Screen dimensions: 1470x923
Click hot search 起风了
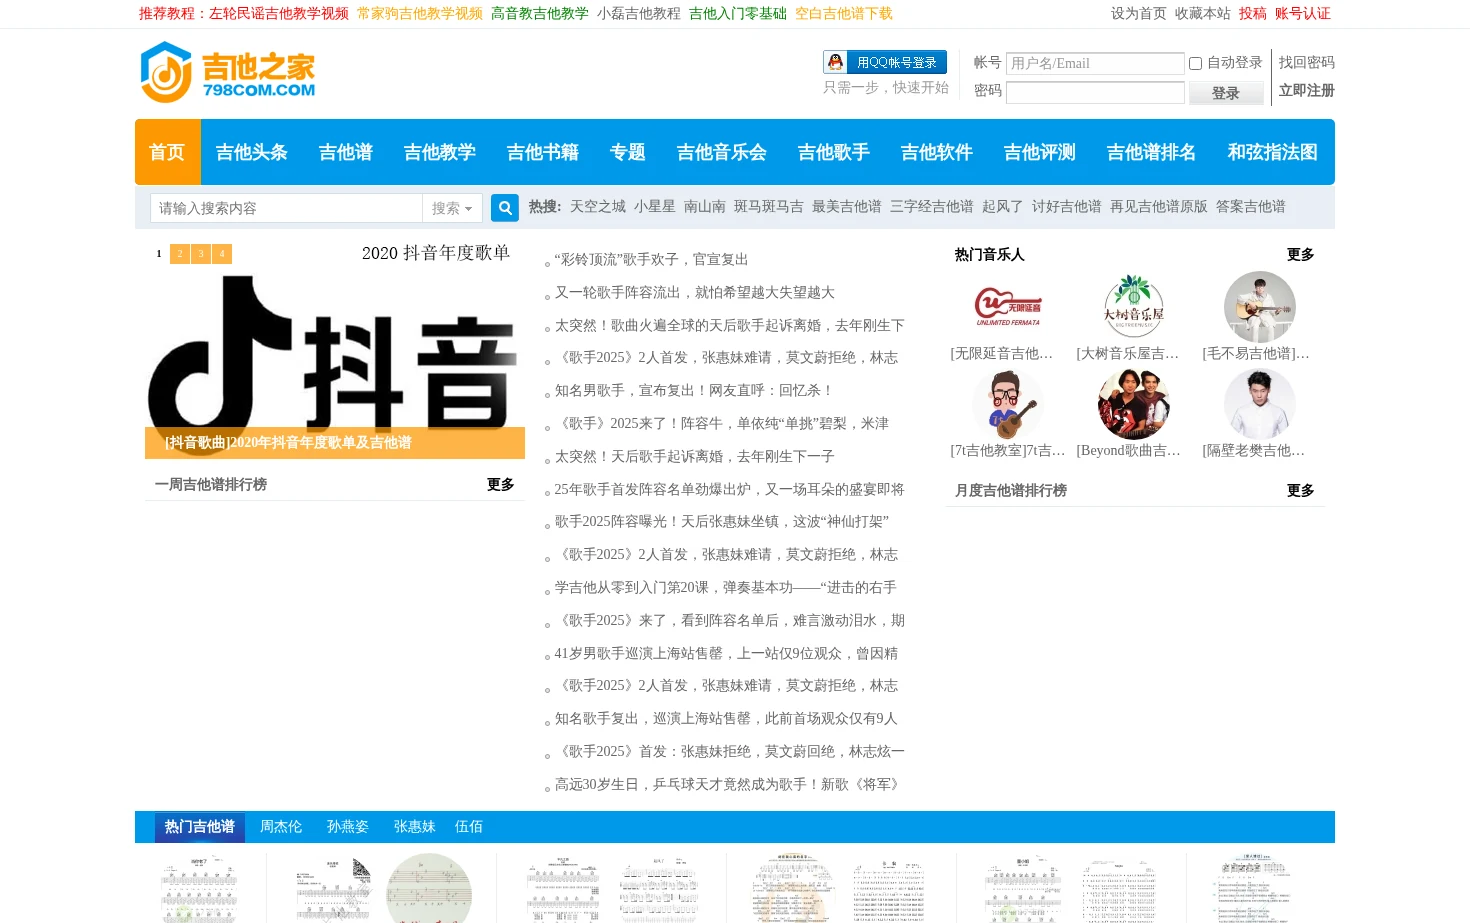pyautogui.click(x=1003, y=207)
